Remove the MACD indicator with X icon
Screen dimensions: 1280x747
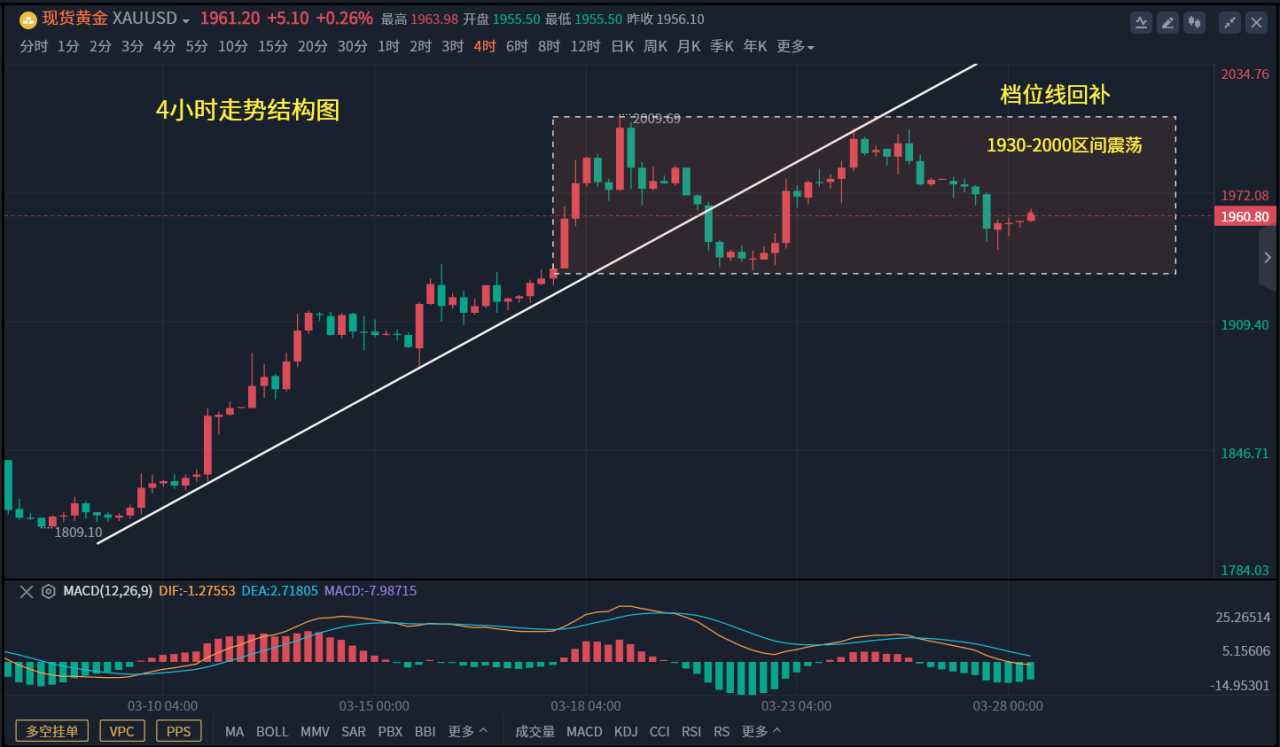[x=27, y=591]
